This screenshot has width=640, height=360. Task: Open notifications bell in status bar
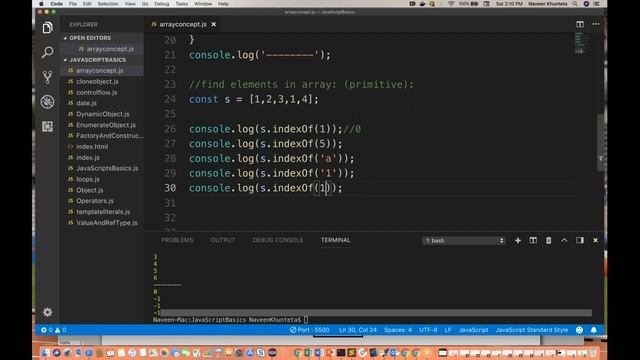(593, 330)
